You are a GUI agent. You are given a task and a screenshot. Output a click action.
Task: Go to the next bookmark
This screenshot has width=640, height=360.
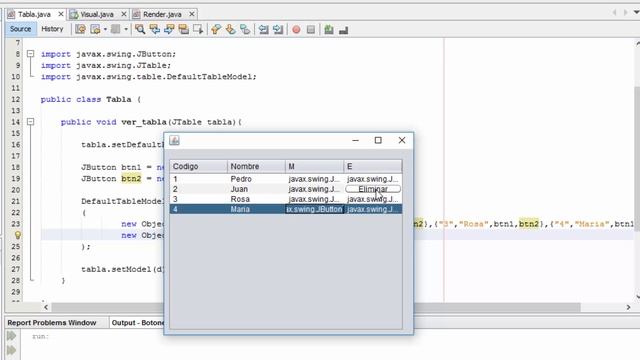[x=231, y=29]
